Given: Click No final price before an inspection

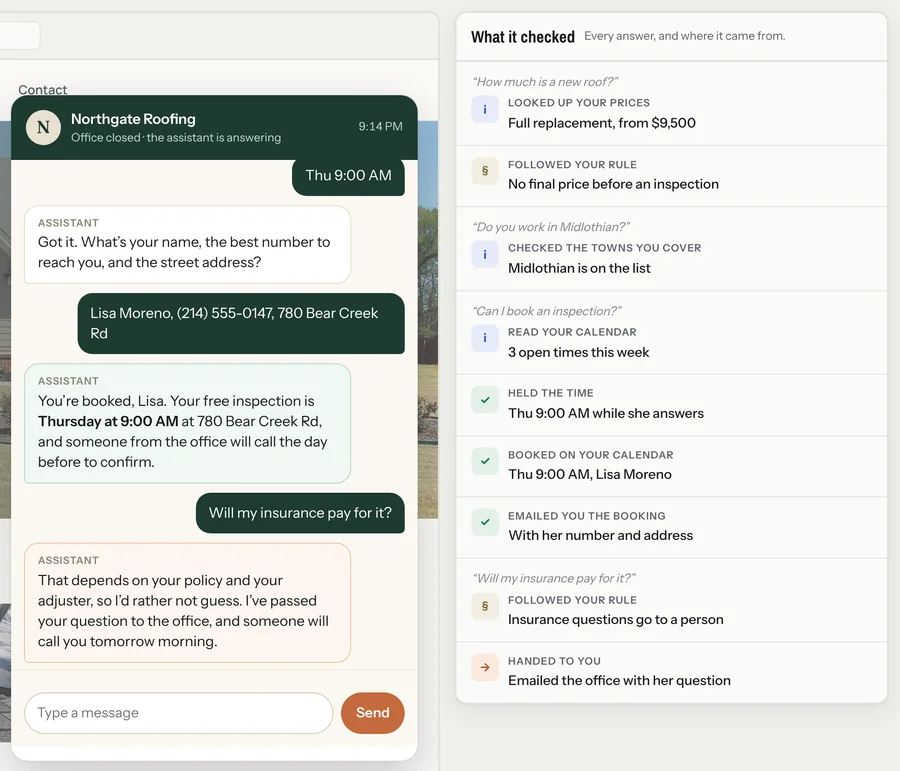Looking at the screenshot, I should pyautogui.click(x=613, y=184).
